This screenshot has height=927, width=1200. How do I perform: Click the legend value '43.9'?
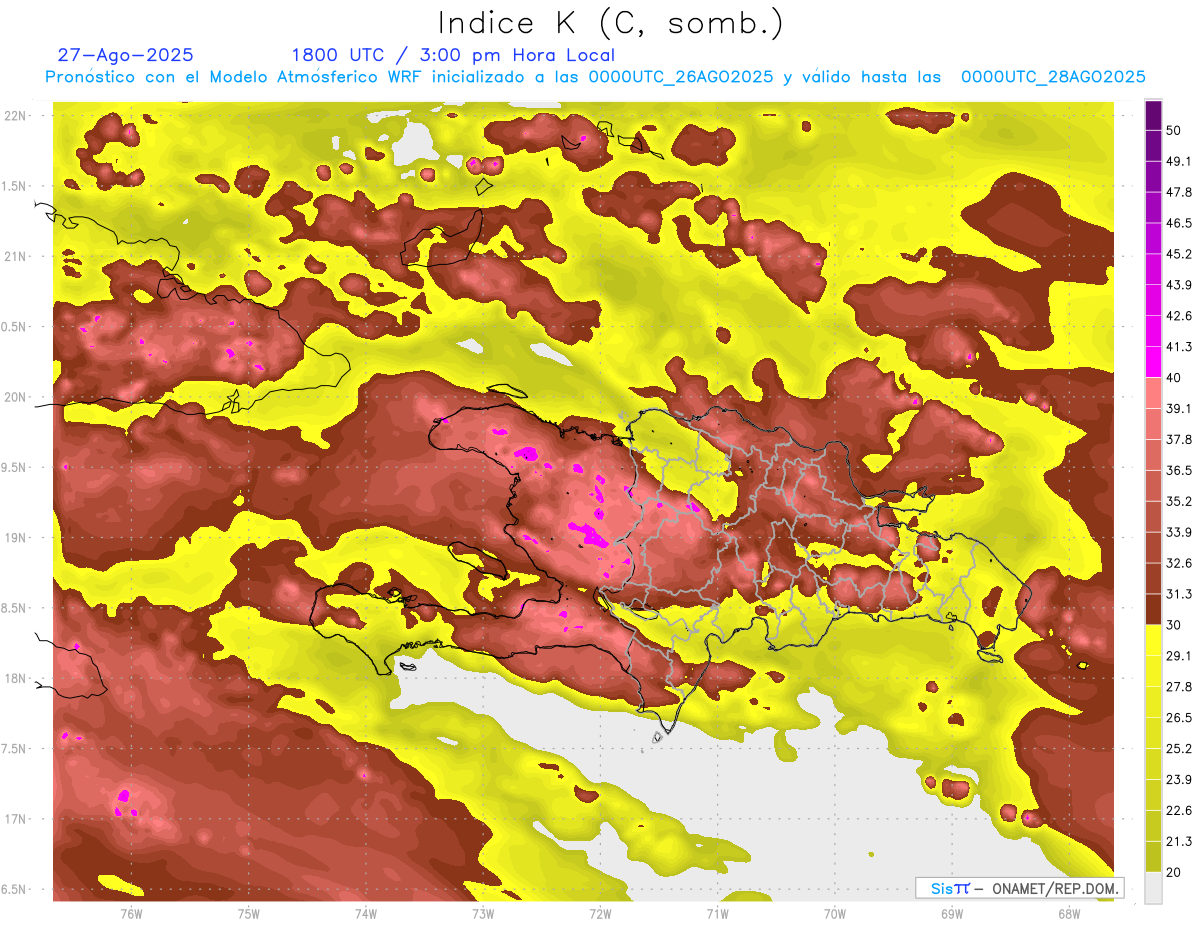1179,285
